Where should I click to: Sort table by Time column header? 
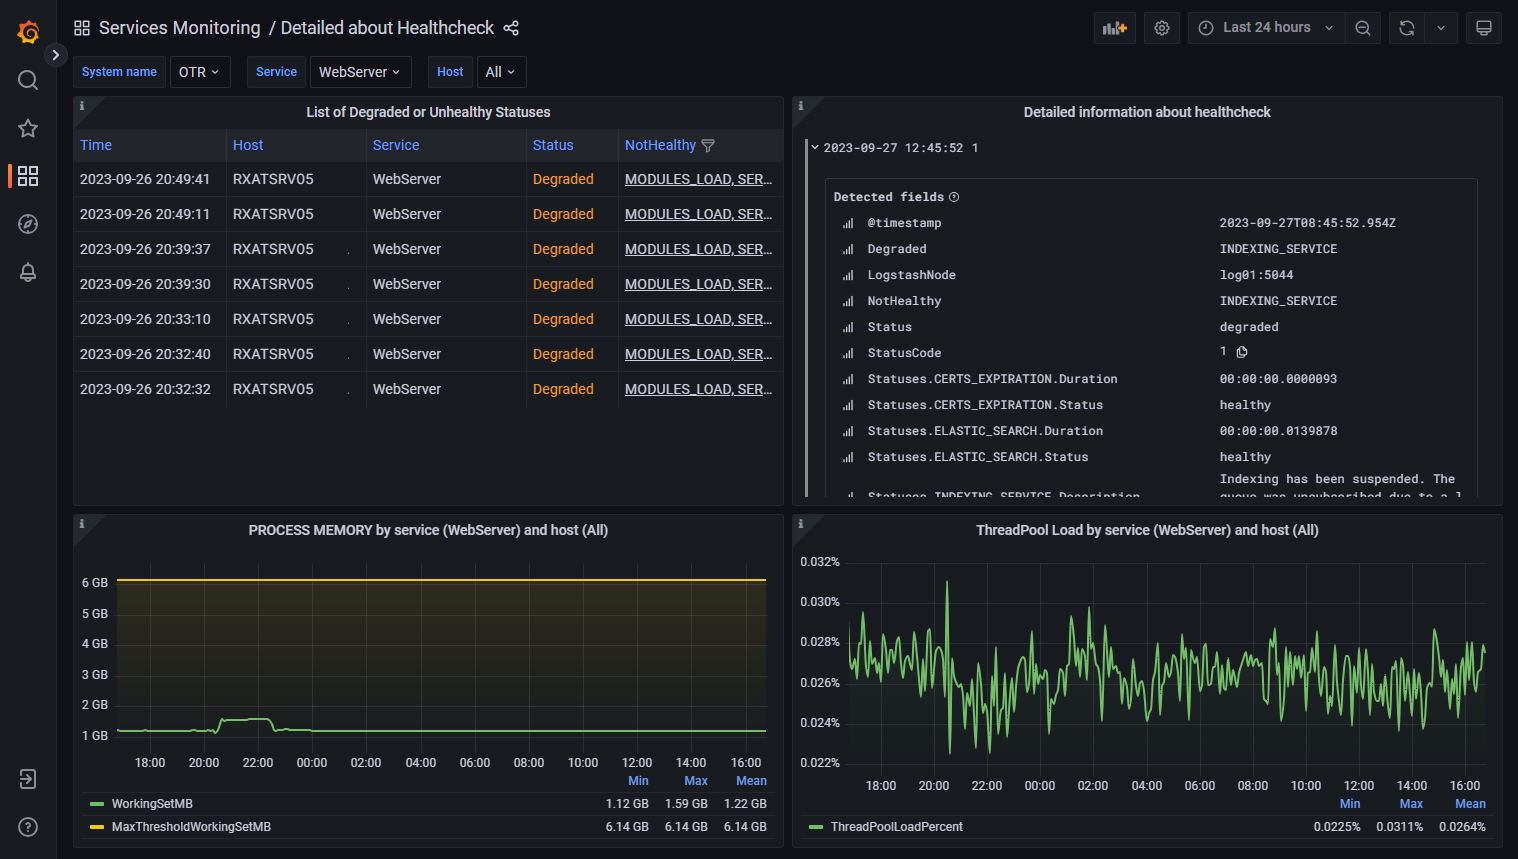click(x=96, y=145)
